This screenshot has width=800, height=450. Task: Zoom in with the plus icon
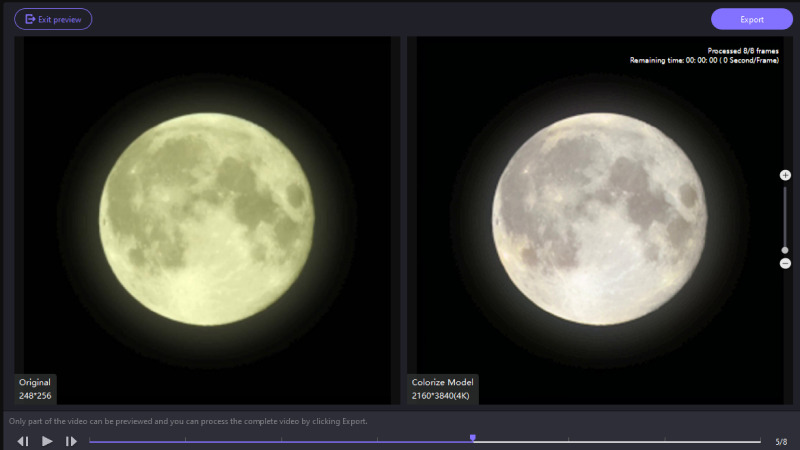coord(785,175)
